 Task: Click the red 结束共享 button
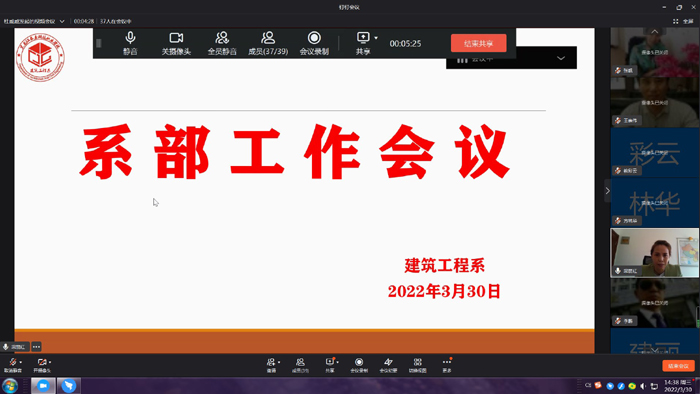[479, 43]
